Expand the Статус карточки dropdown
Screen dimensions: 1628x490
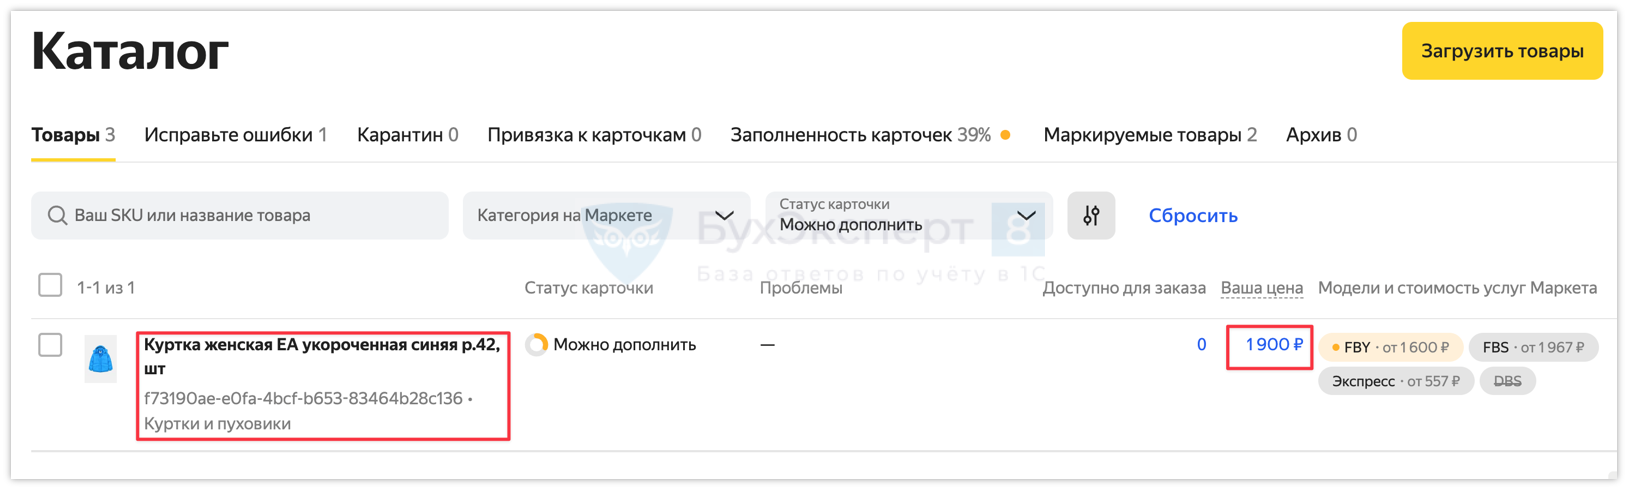[908, 215]
